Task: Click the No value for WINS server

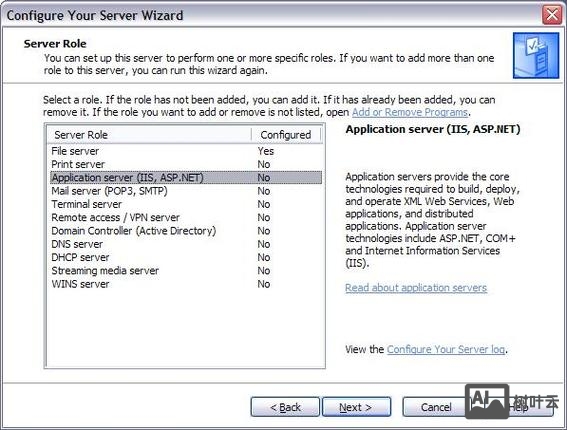Action: coord(264,284)
